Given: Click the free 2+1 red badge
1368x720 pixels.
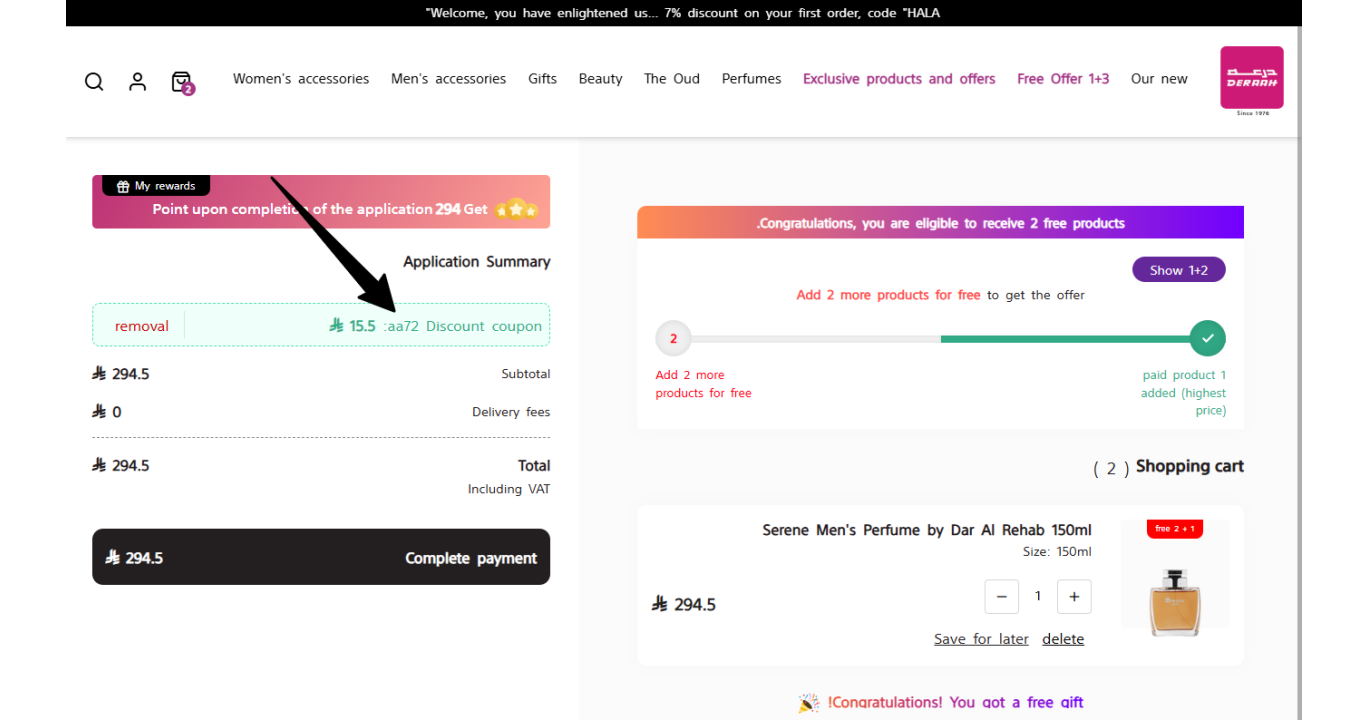Looking at the screenshot, I should click(1174, 528).
